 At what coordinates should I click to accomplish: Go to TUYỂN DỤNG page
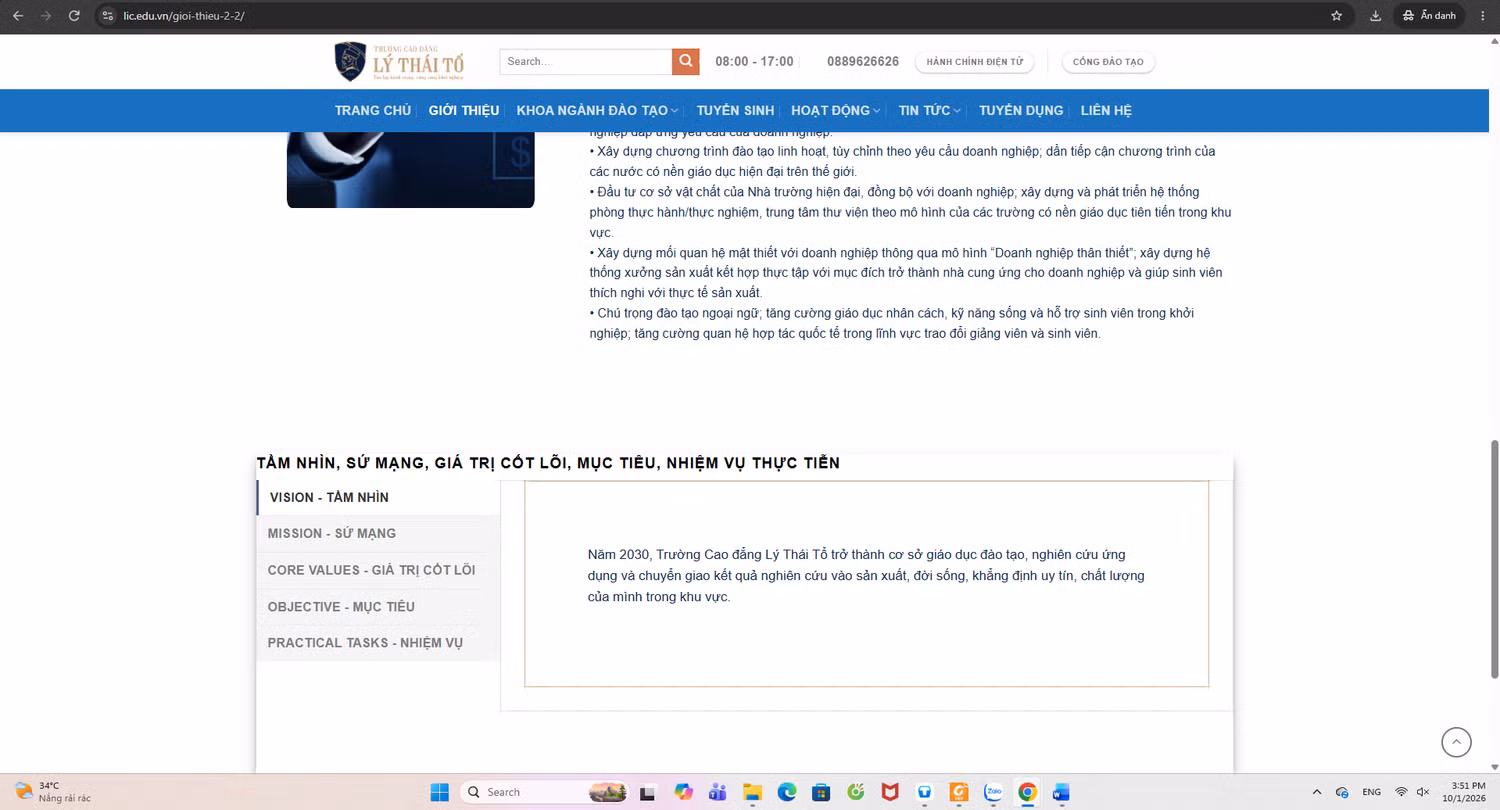point(1021,110)
